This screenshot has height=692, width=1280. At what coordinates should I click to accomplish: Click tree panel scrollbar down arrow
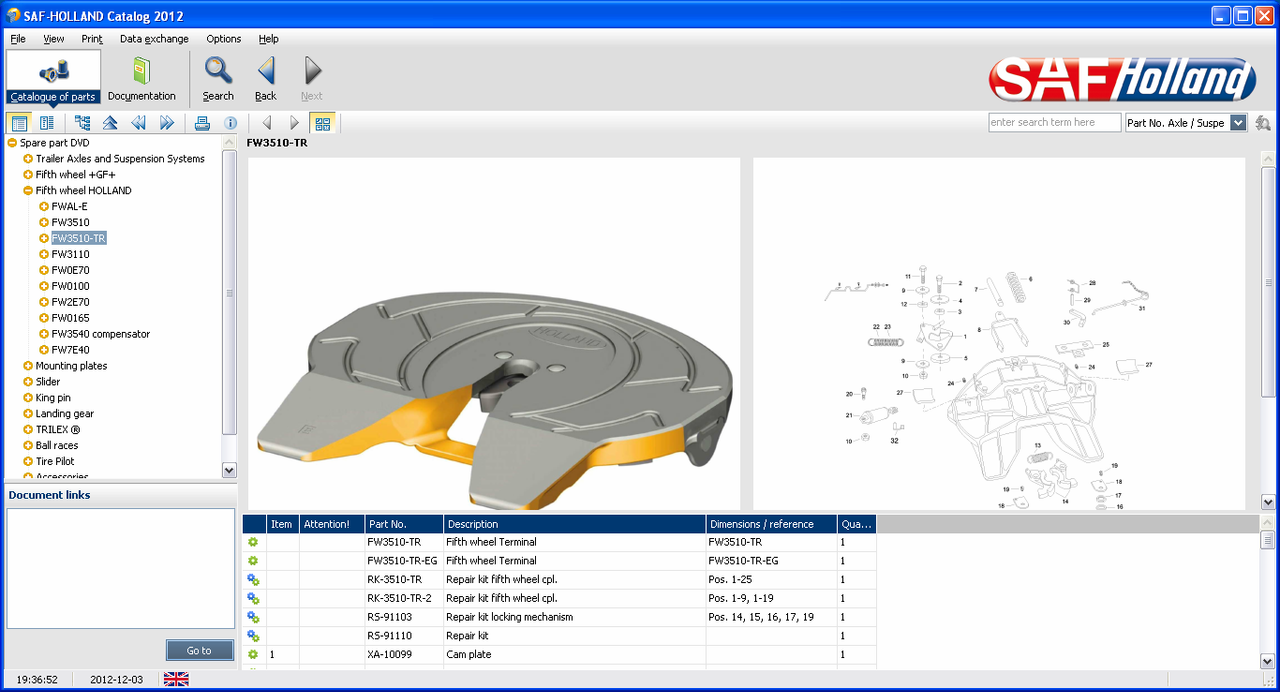point(229,470)
